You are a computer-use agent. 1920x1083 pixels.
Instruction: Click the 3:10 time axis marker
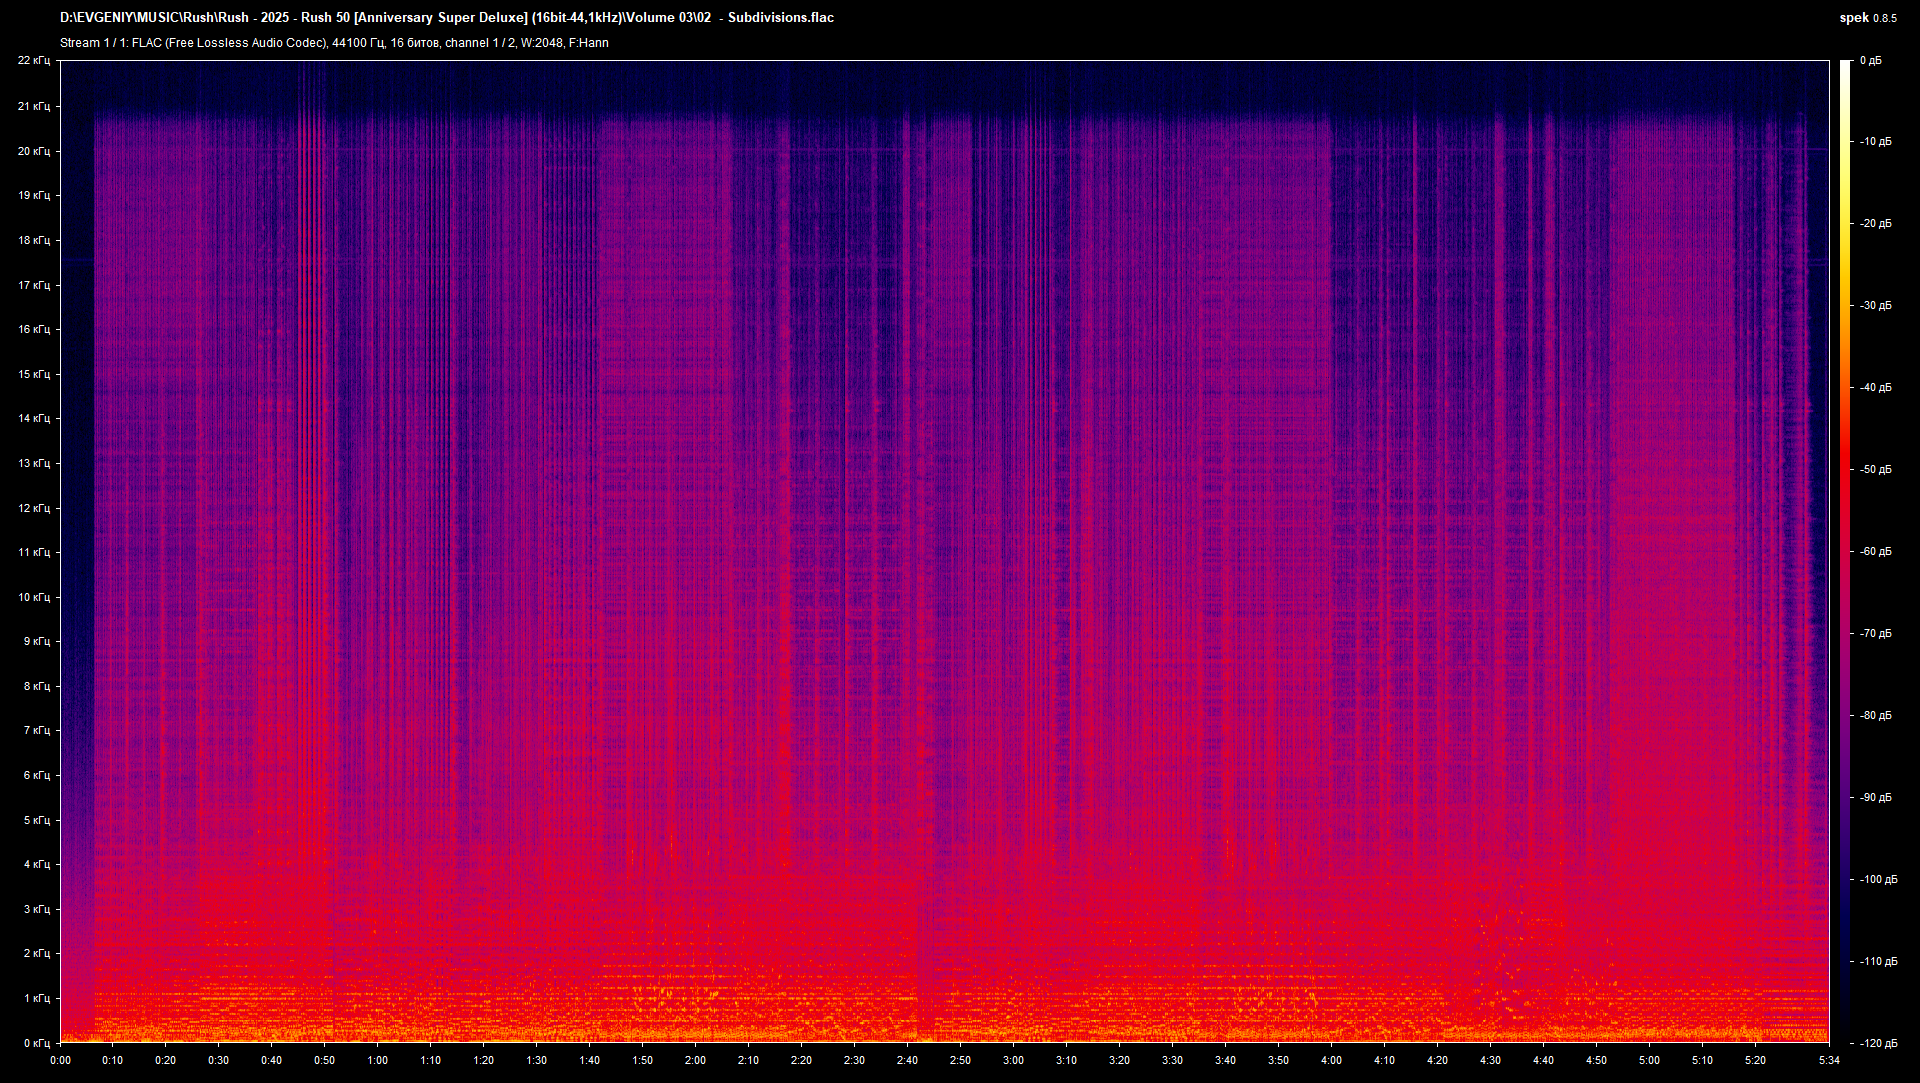tap(1066, 1060)
